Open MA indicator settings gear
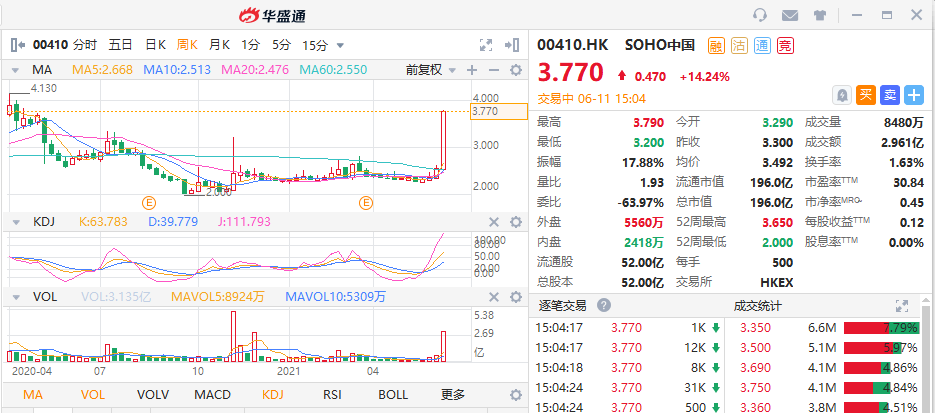Viewport: 935px width, 413px height. [516, 70]
